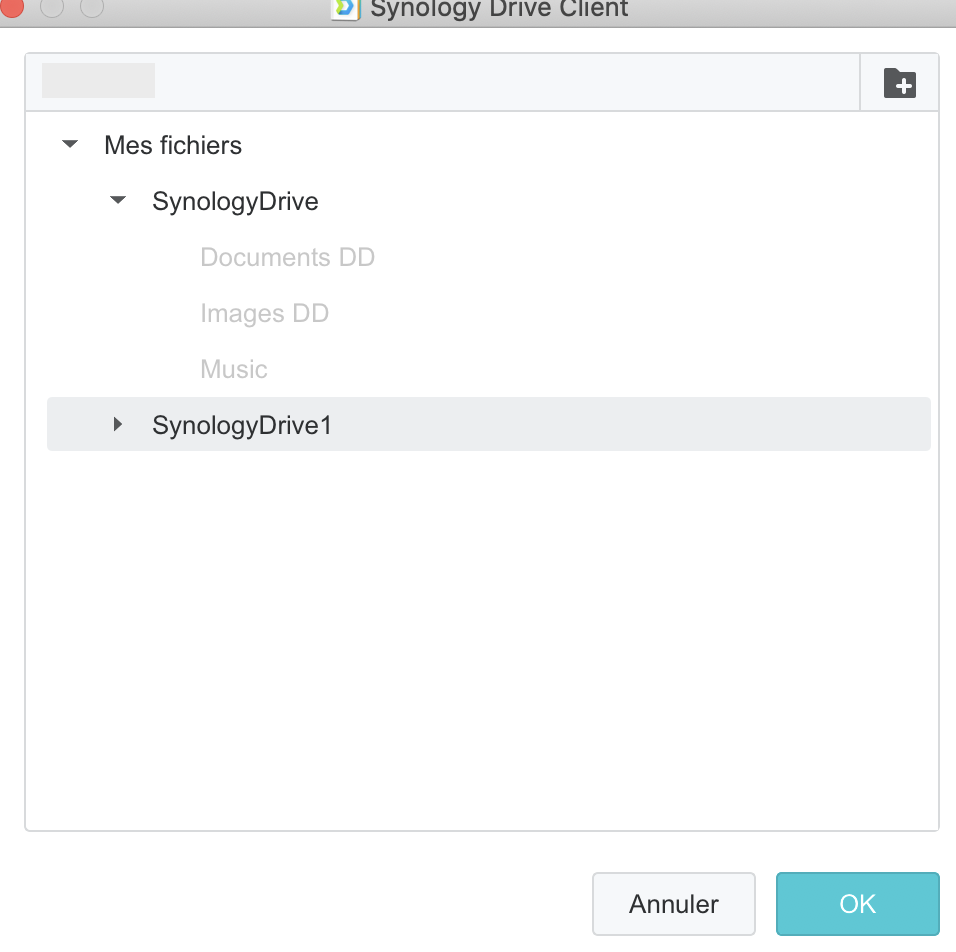Click the grayed-out Documents DD folder
Image resolution: width=956 pixels, height=952 pixels.
coord(287,258)
